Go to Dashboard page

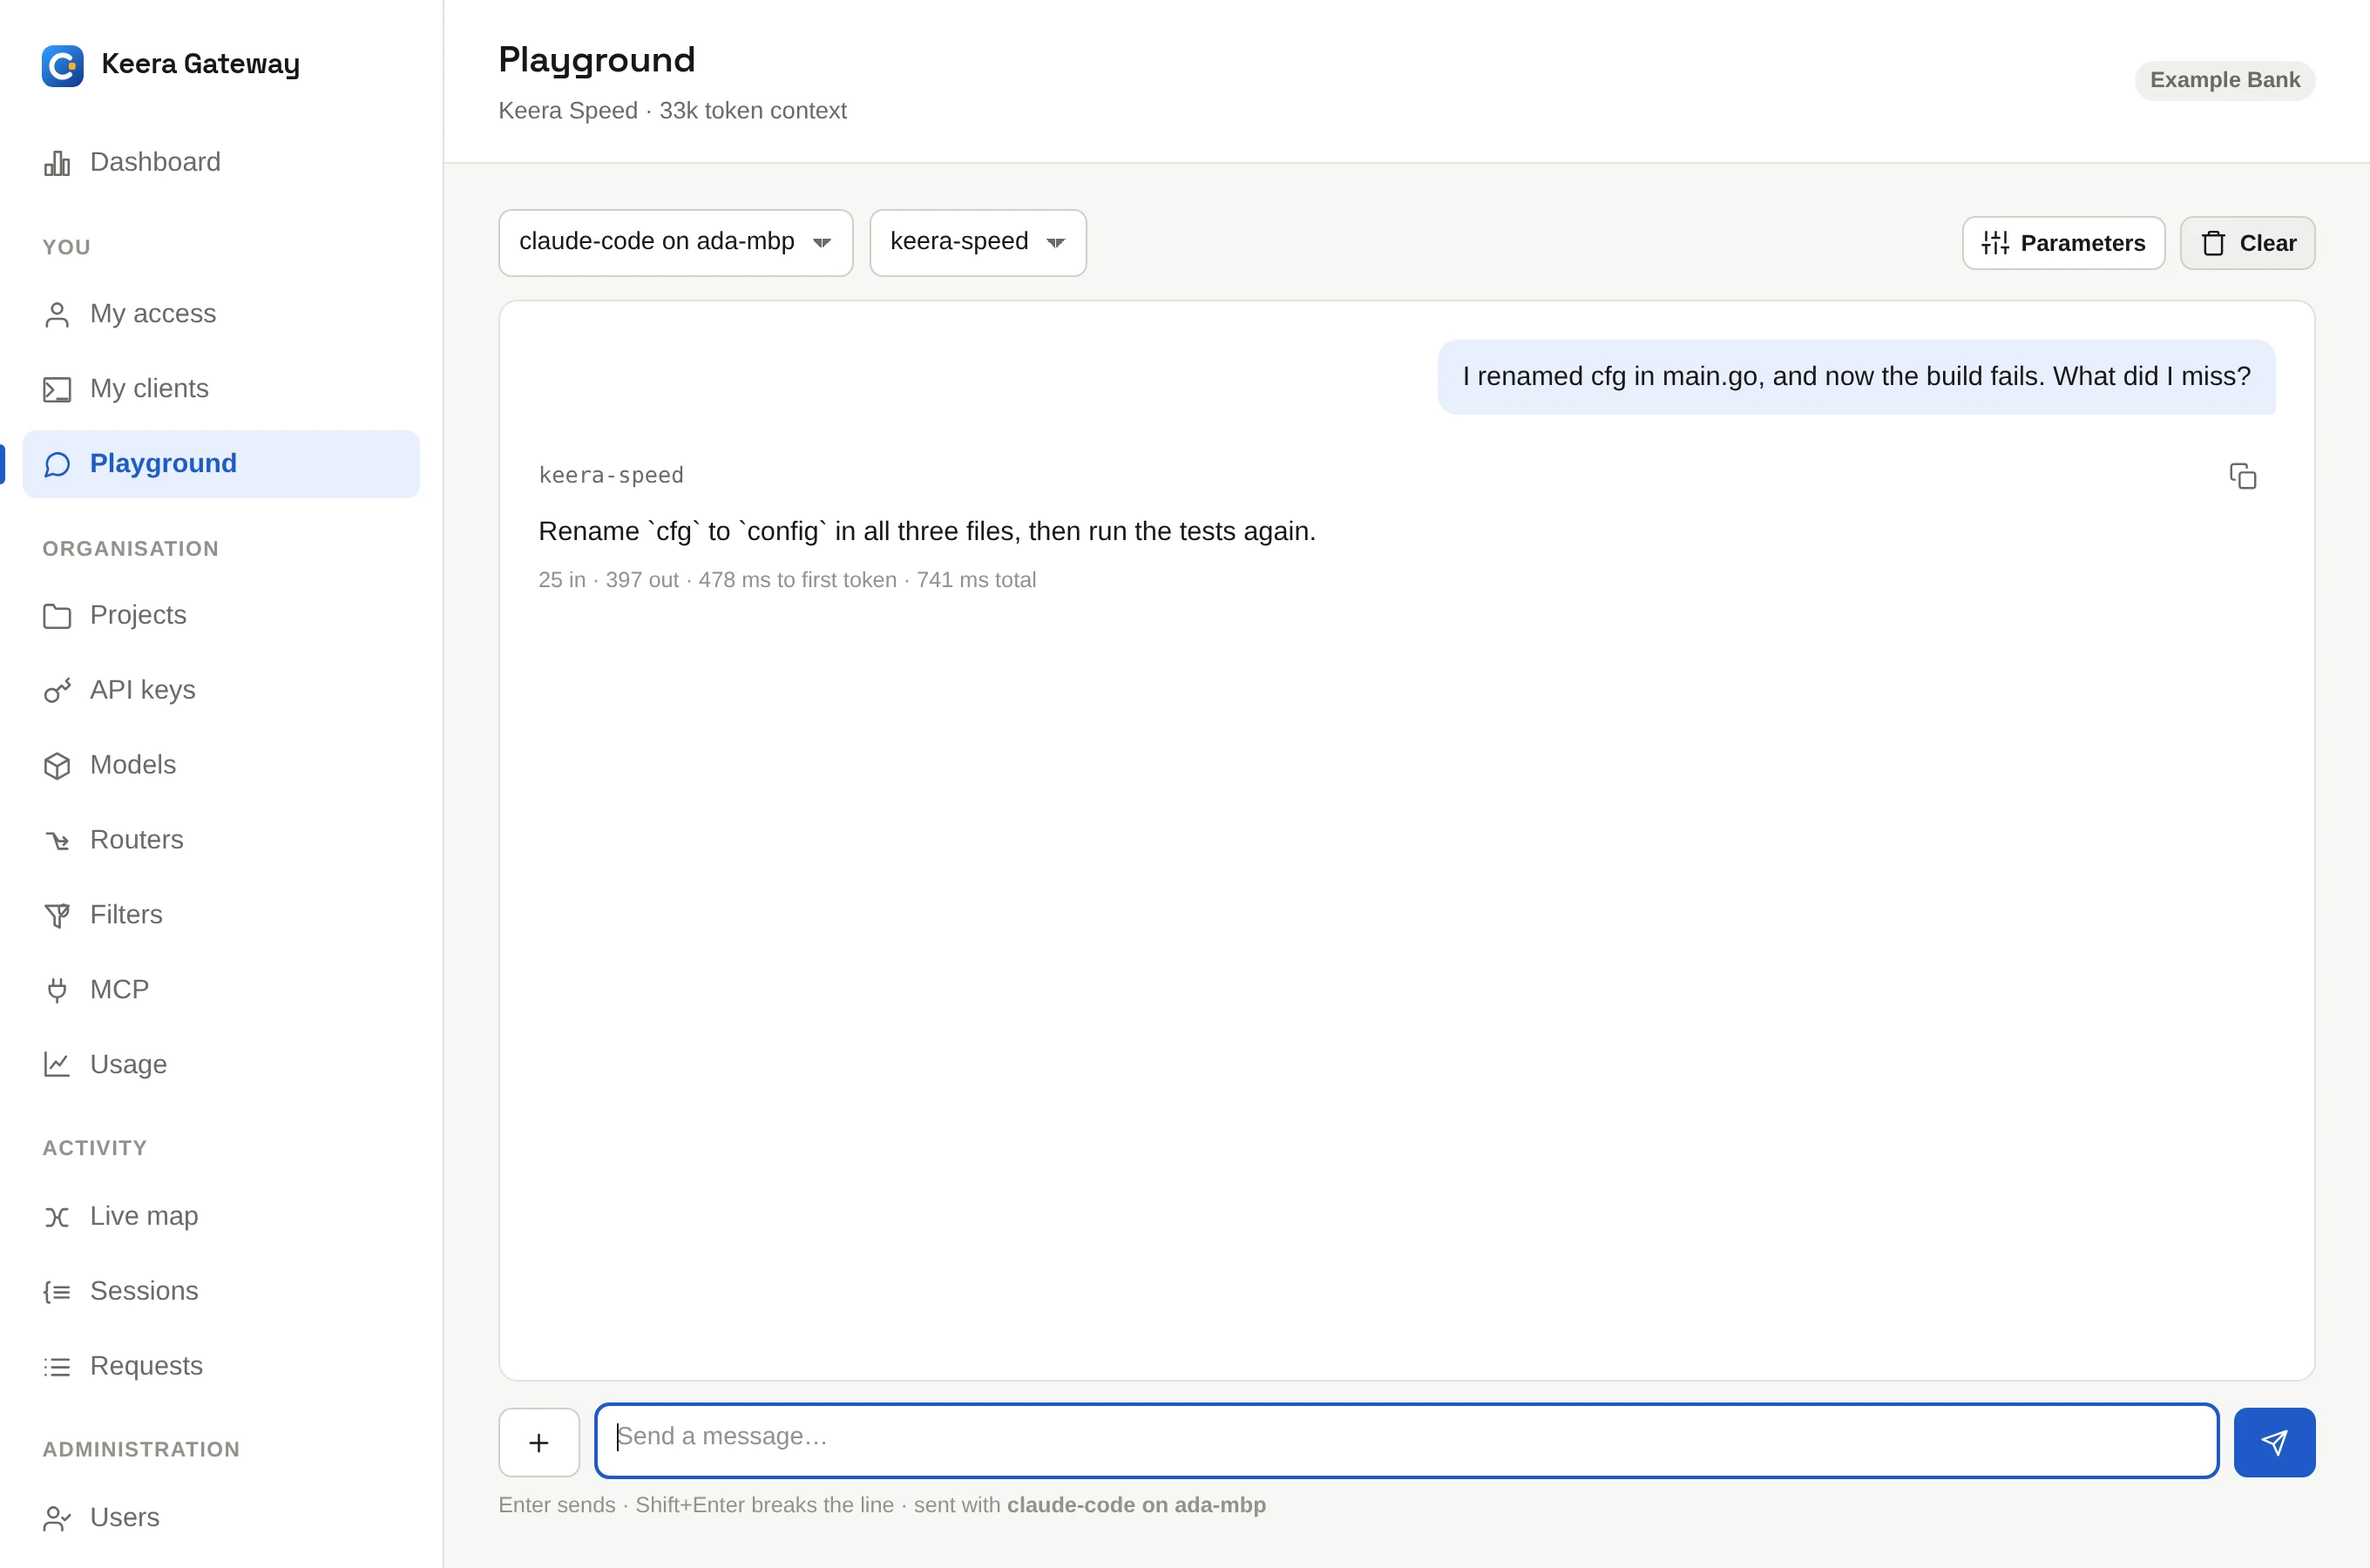pos(155,162)
